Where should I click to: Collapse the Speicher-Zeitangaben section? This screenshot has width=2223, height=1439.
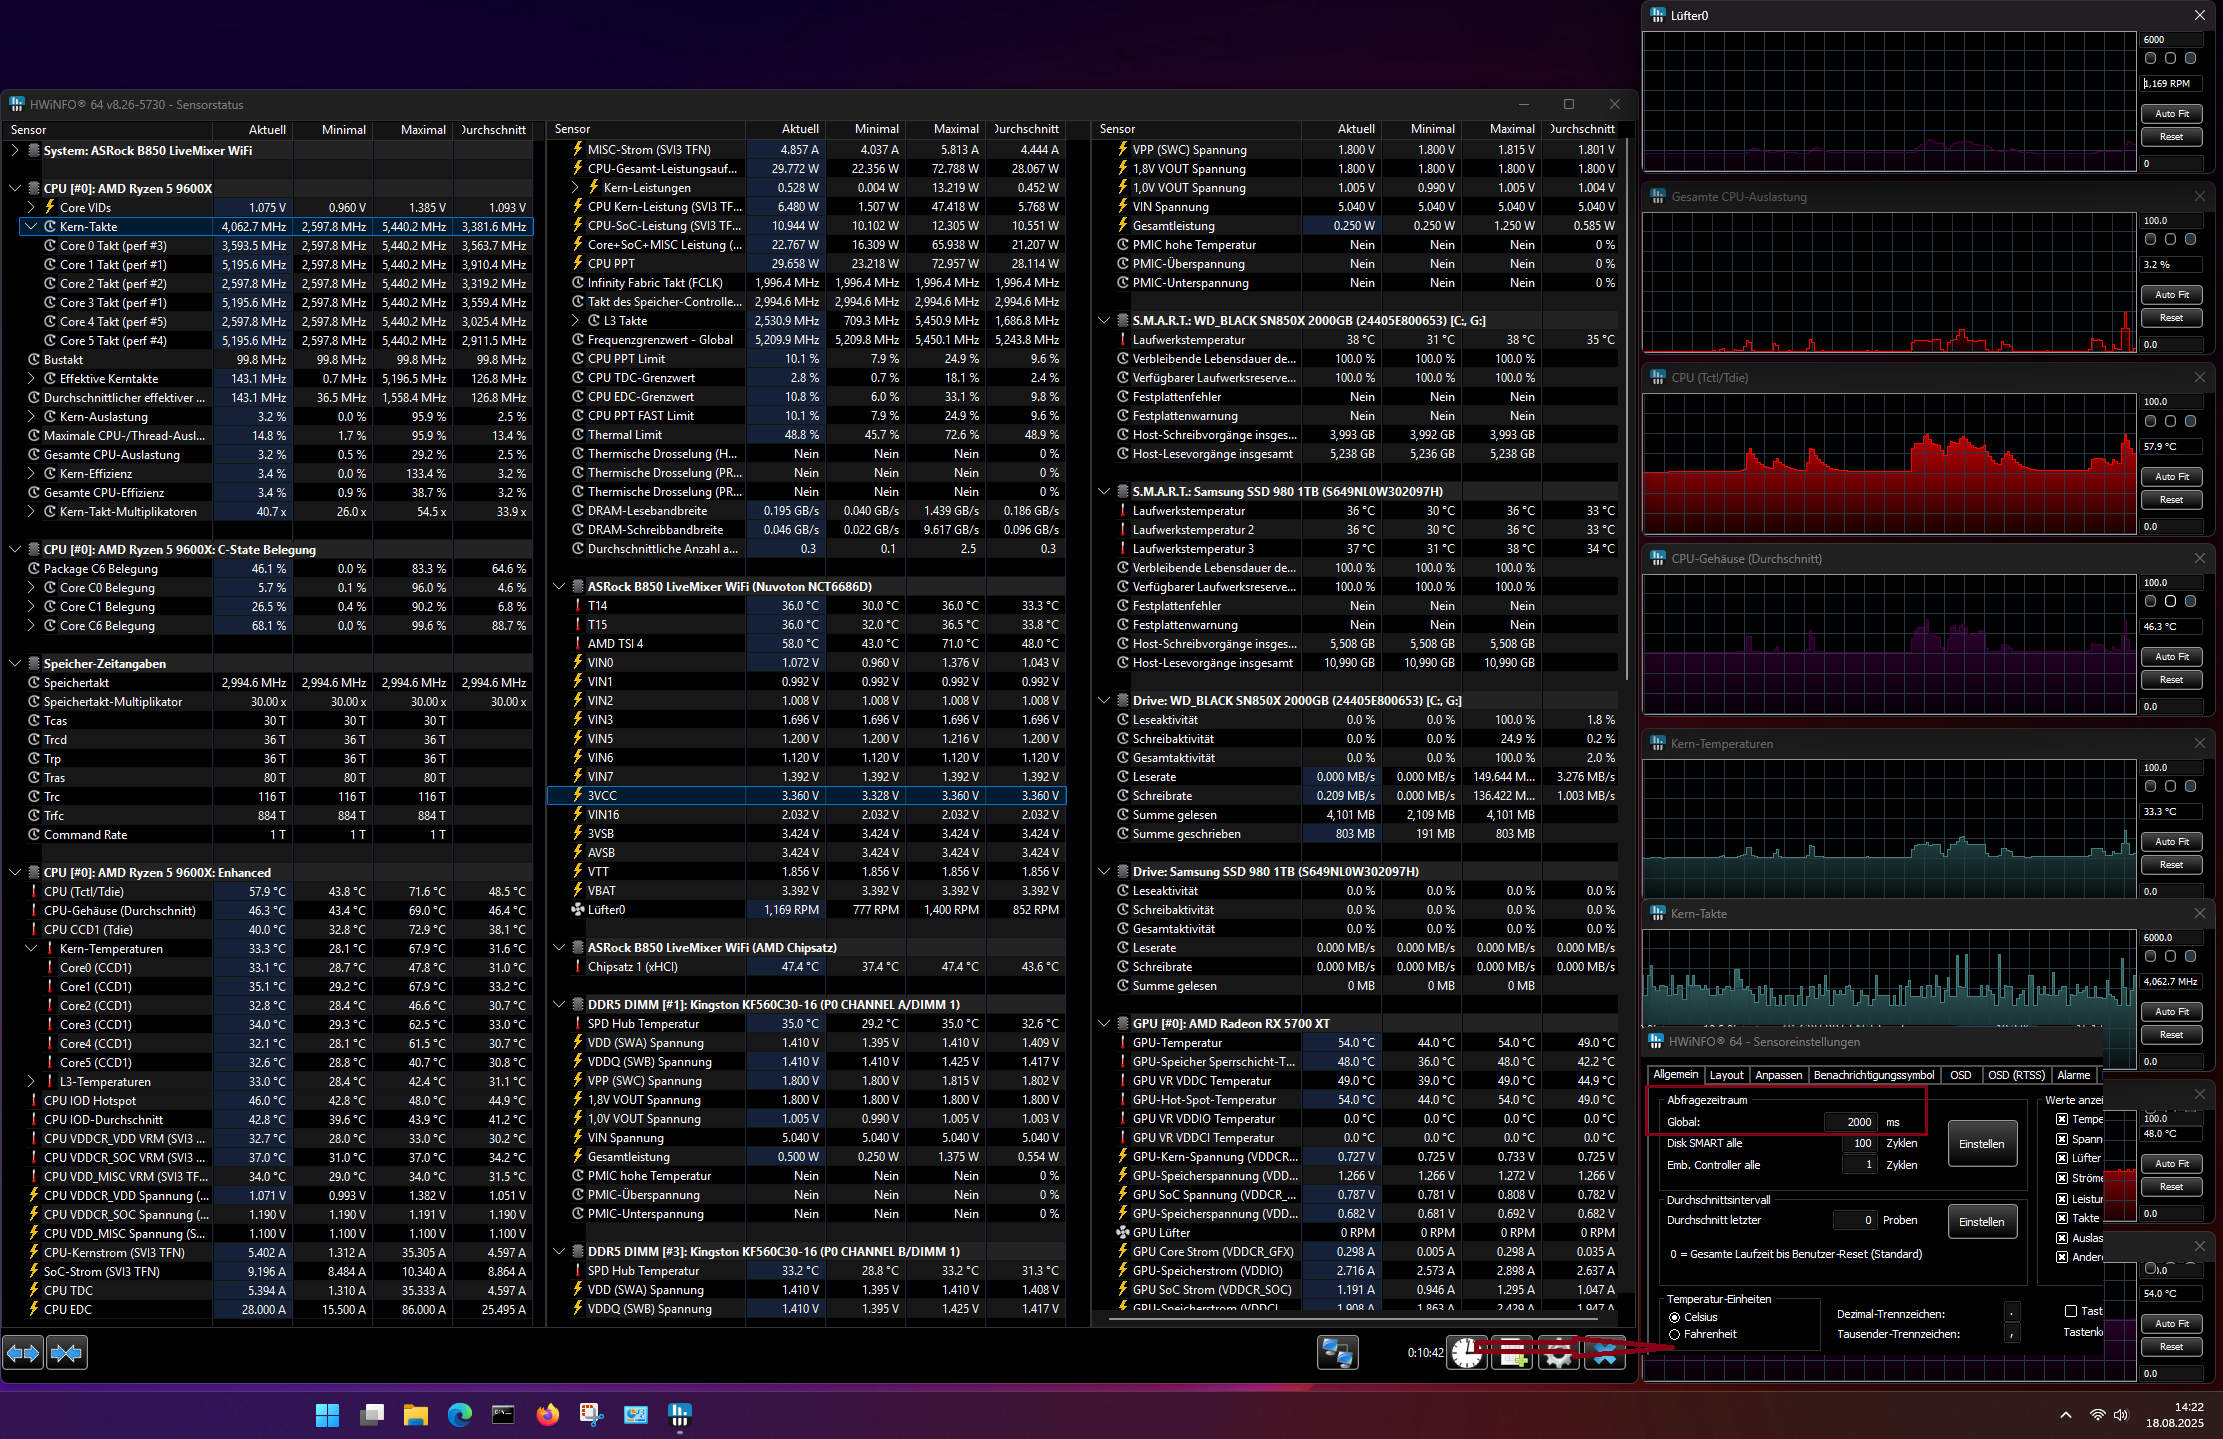[x=15, y=663]
